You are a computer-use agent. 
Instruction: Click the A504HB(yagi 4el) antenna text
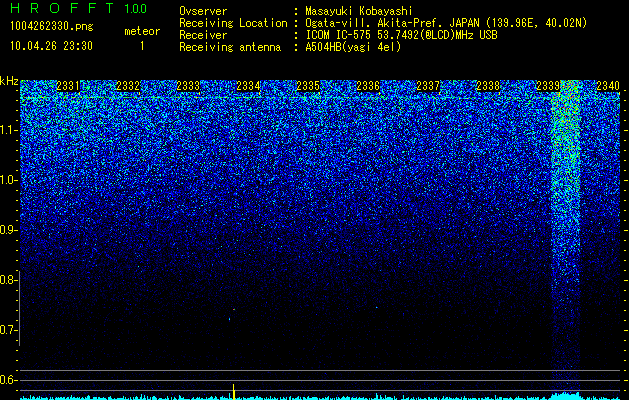[x=353, y=47]
